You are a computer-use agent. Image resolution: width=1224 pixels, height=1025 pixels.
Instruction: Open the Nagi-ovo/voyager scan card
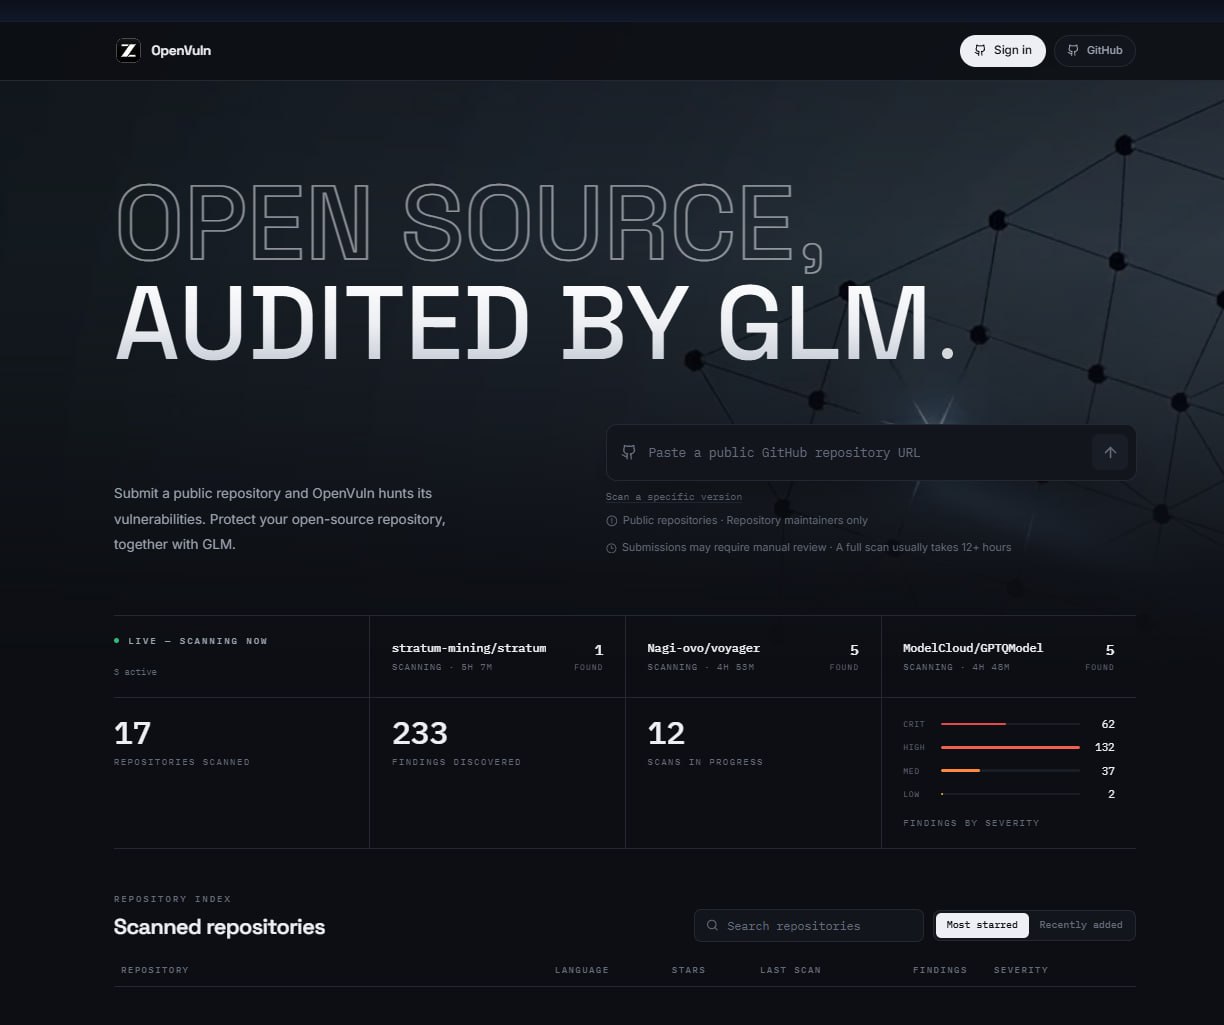click(753, 657)
